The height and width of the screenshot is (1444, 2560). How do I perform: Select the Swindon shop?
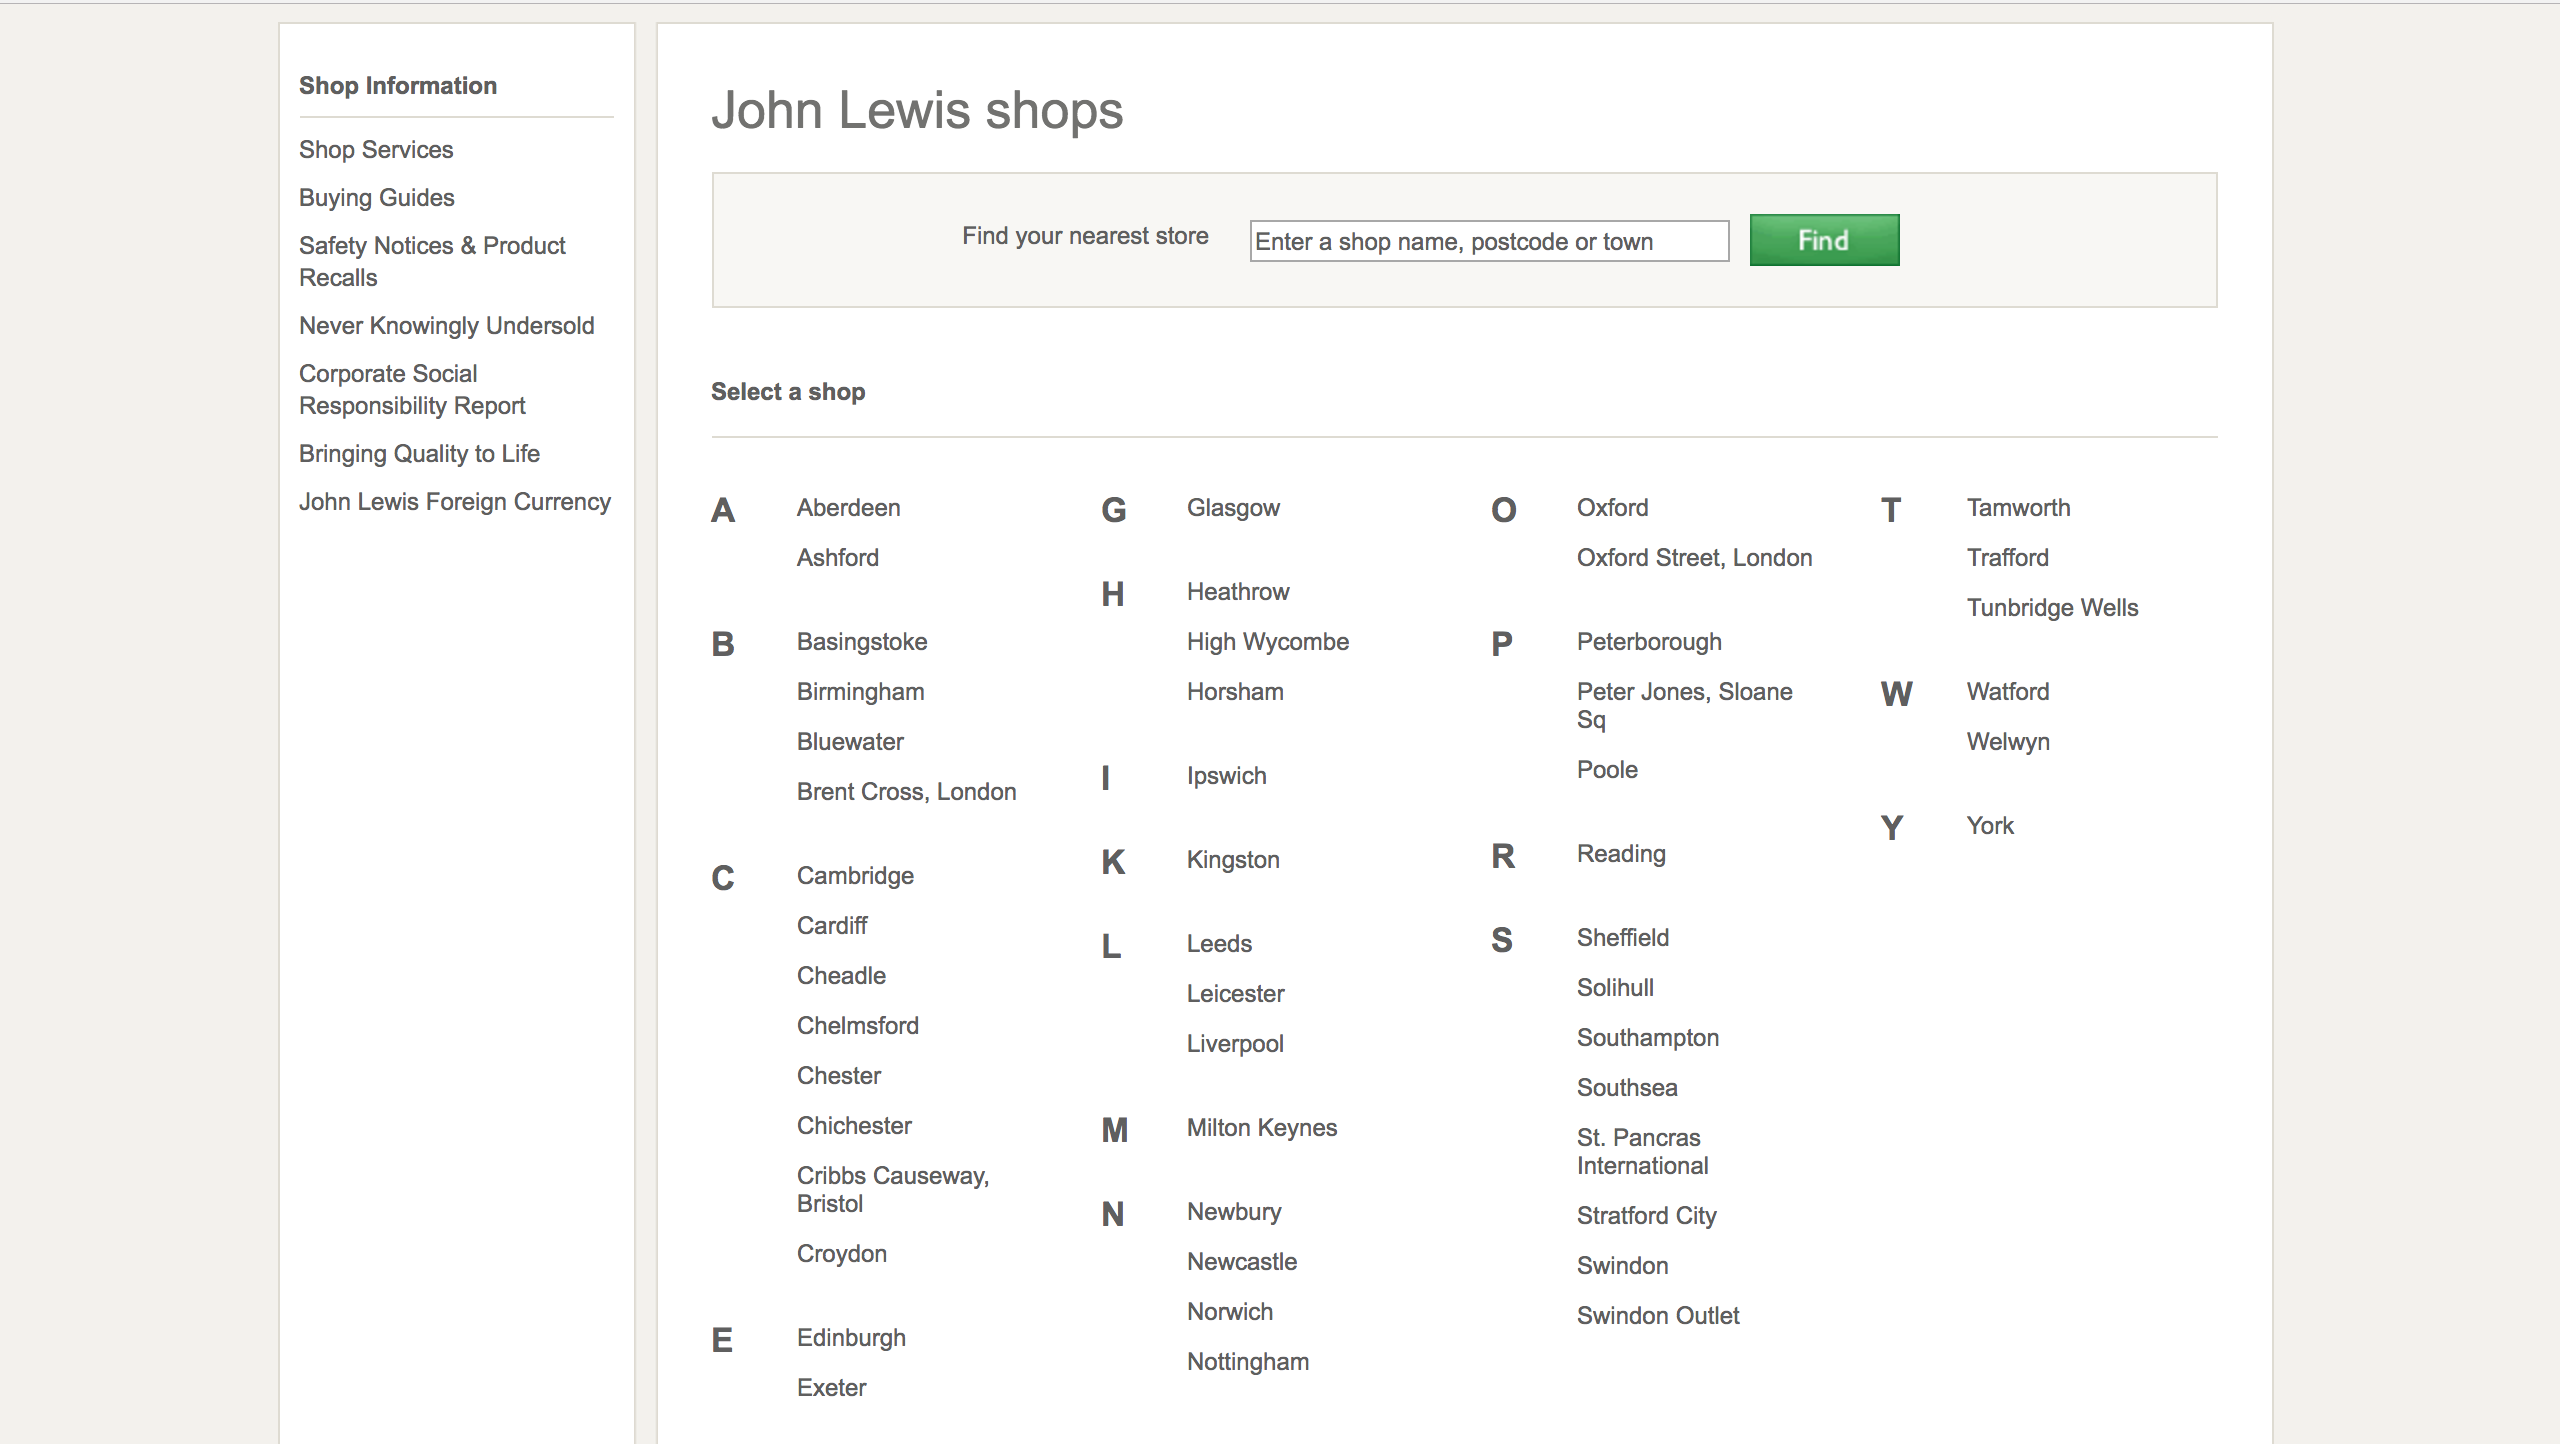click(1622, 1266)
